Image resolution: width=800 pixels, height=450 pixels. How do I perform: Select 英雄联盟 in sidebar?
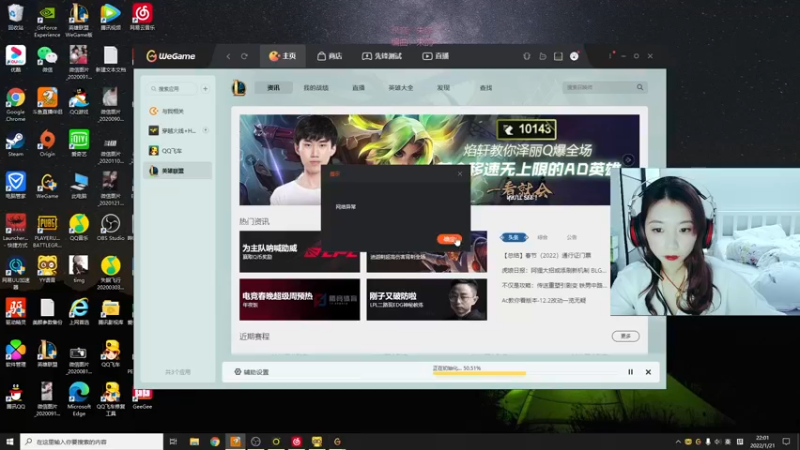(178, 170)
